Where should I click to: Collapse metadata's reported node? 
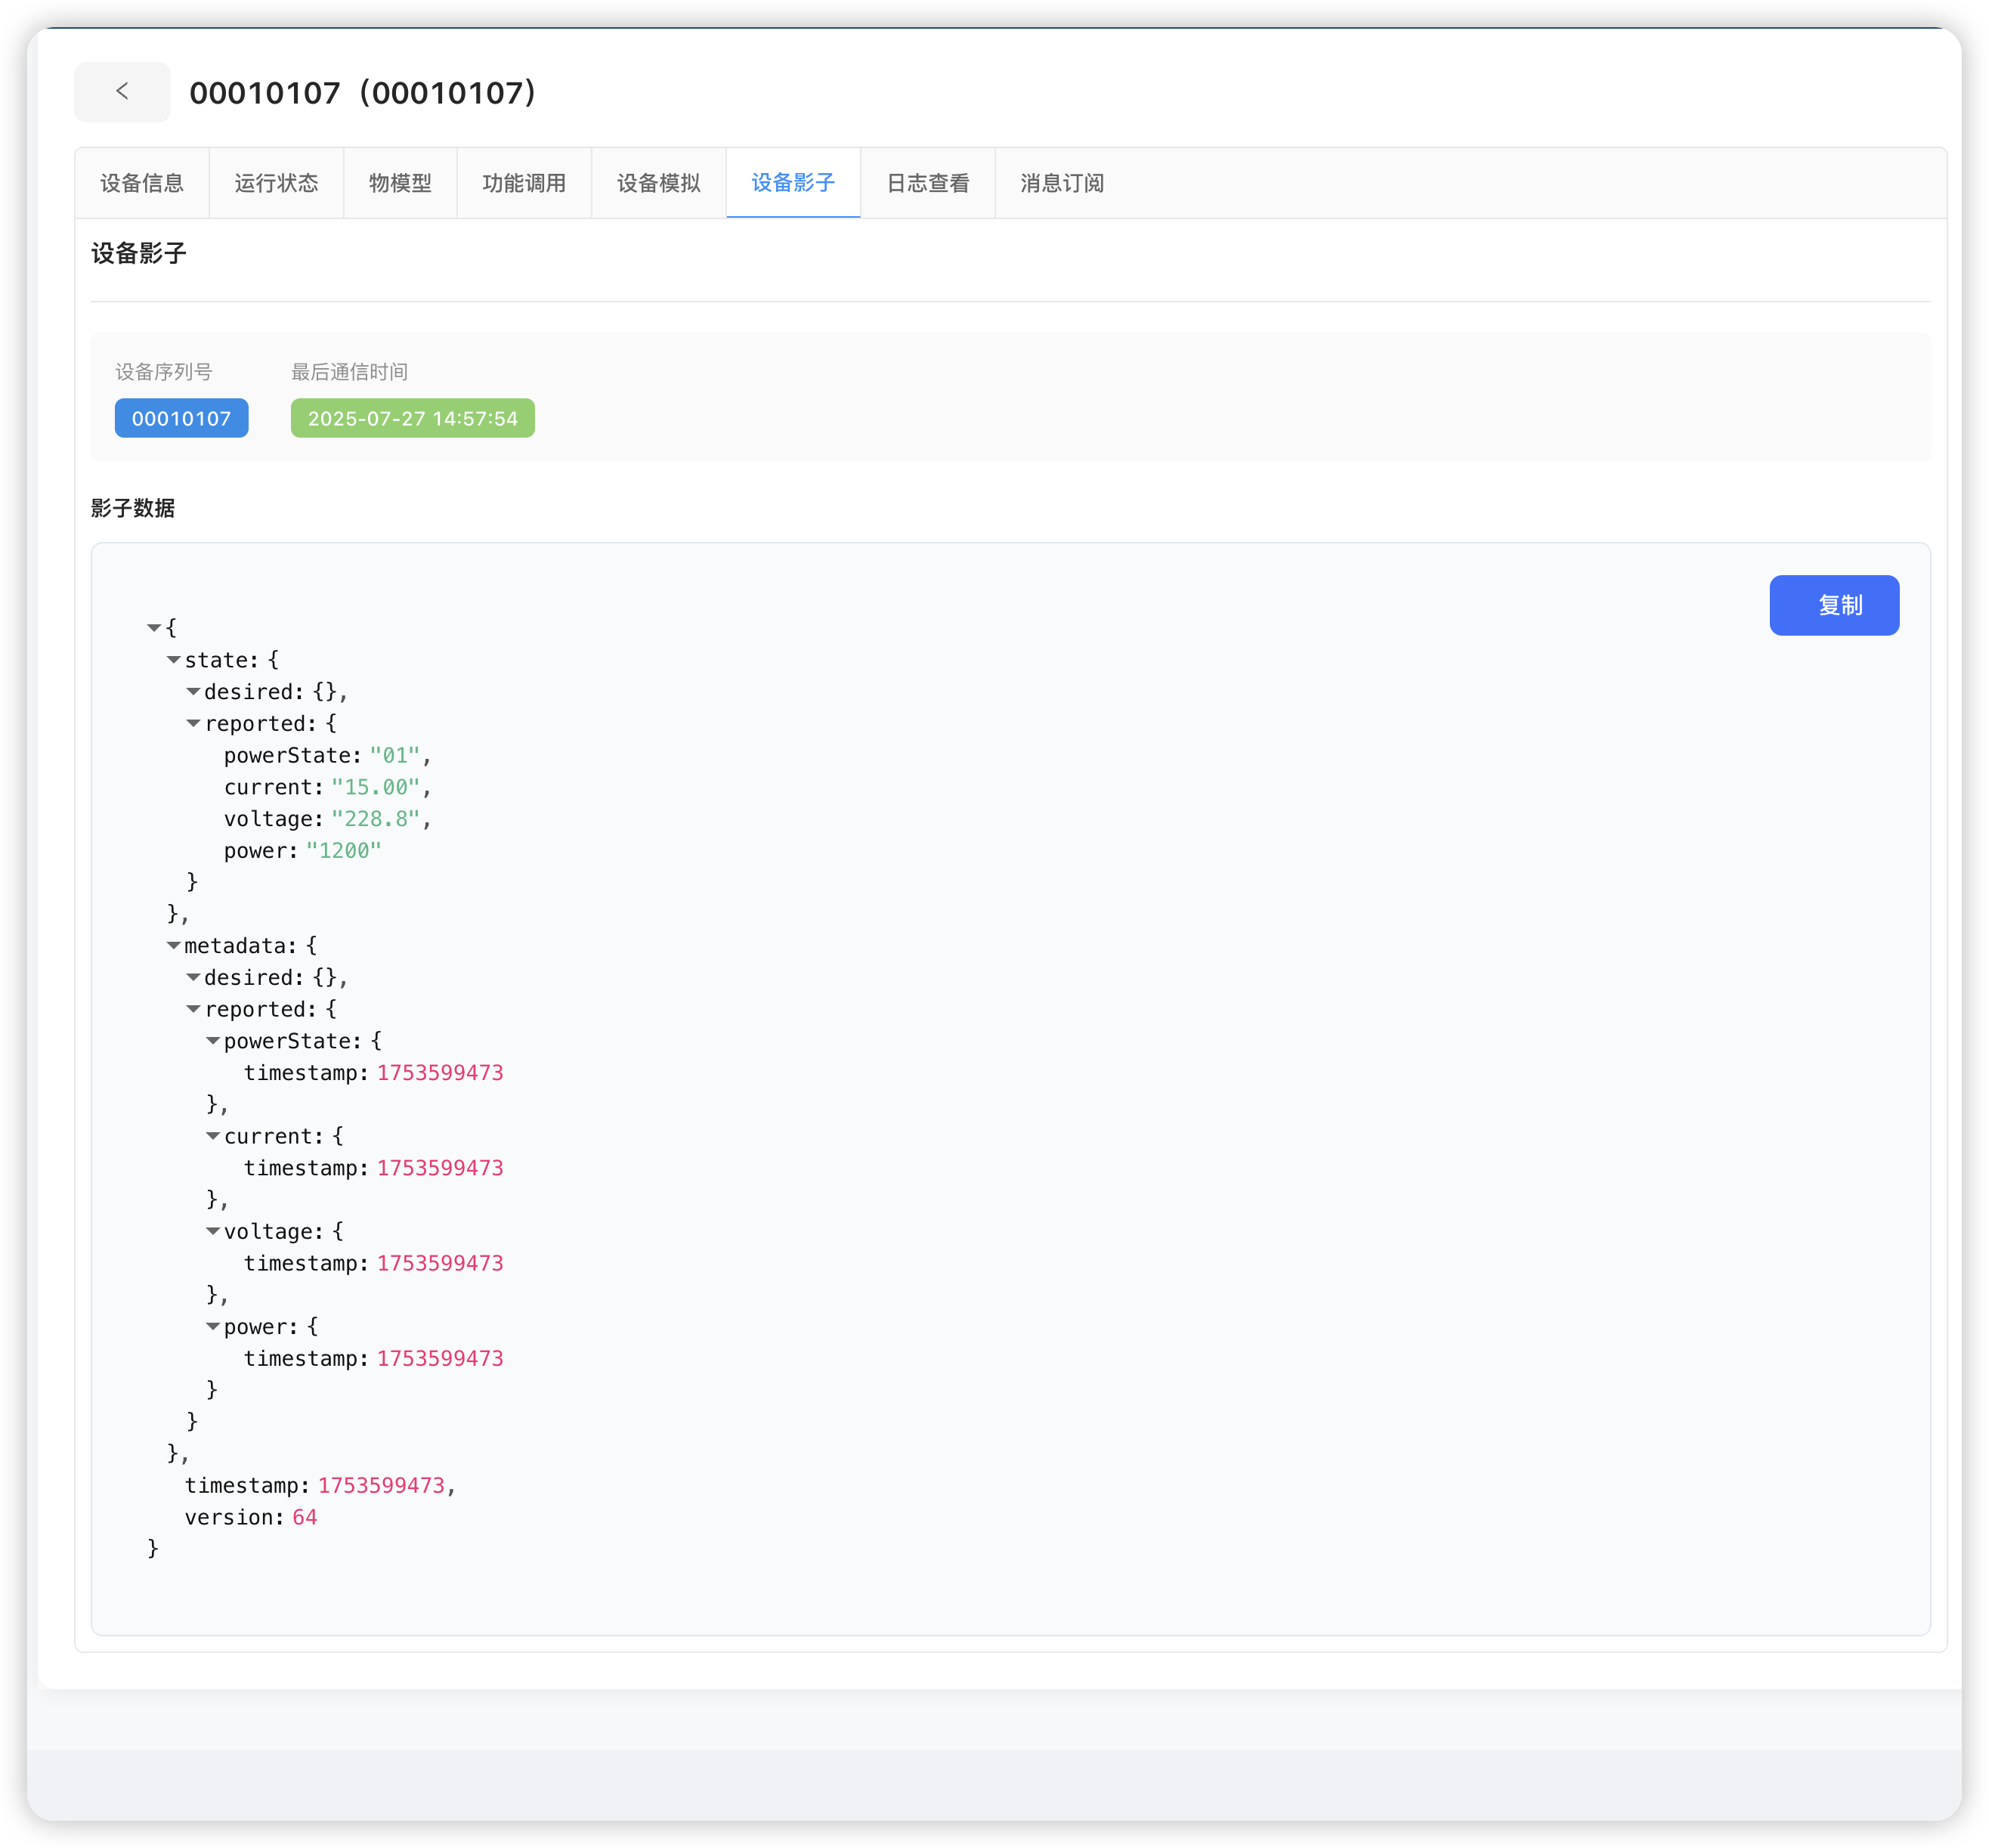pos(193,1010)
